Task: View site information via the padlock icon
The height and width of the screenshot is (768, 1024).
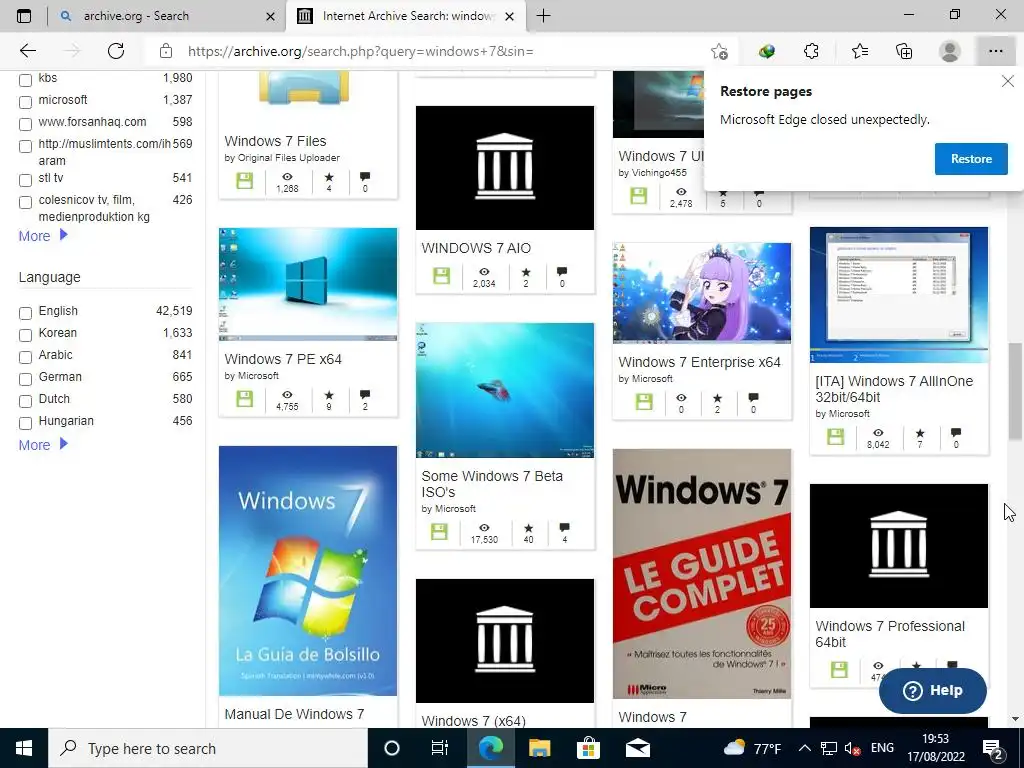Action: pyautogui.click(x=166, y=51)
